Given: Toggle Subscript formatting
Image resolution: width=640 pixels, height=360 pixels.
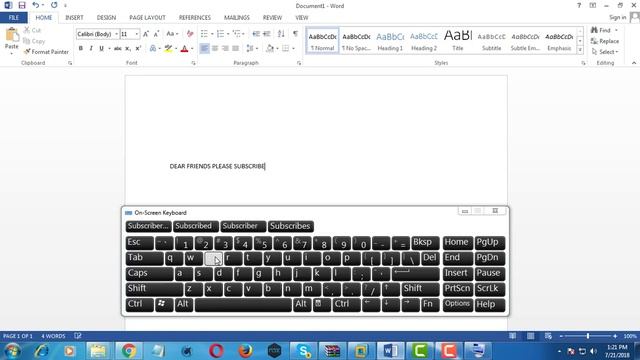Looking at the screenshot, I should (x=128, y=49).
